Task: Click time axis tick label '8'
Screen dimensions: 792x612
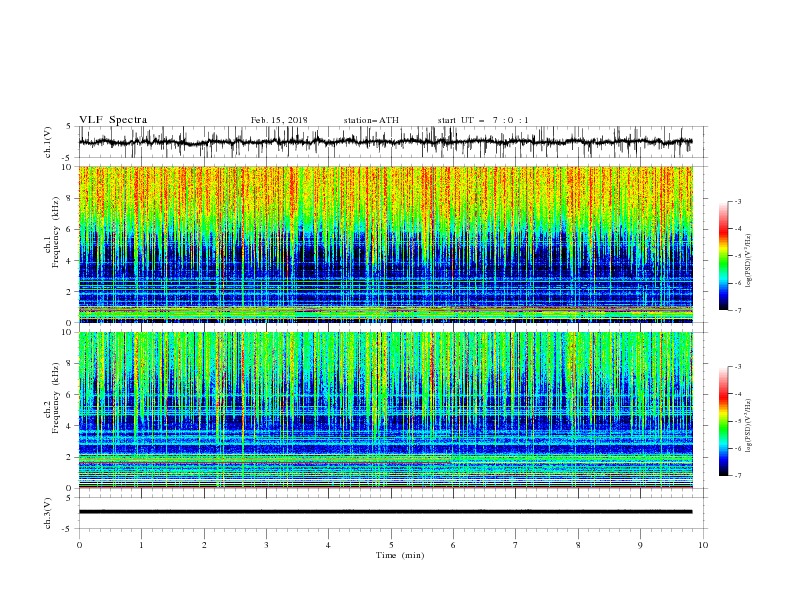Action: coord(578,545)
